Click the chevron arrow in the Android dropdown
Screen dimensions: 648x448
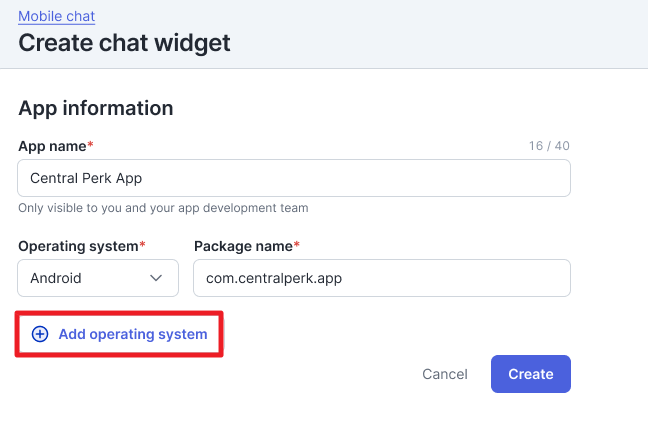coord(156,278)
